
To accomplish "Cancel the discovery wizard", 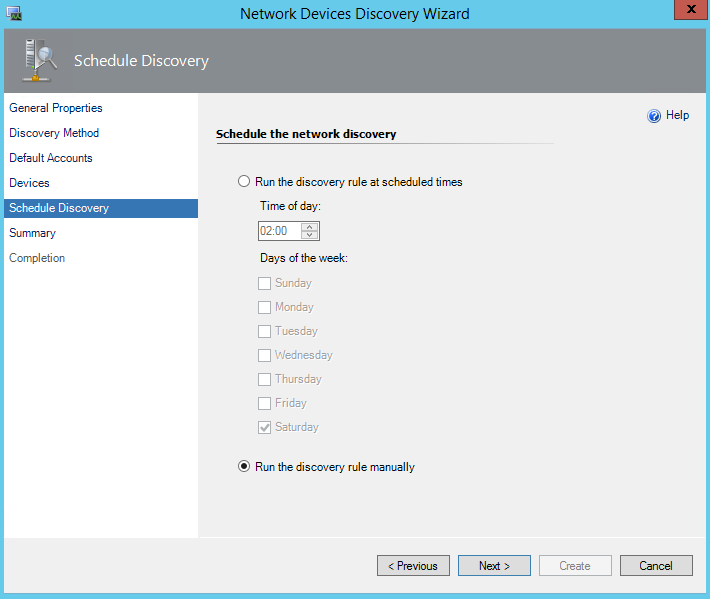I will click(x=655, y=566).
